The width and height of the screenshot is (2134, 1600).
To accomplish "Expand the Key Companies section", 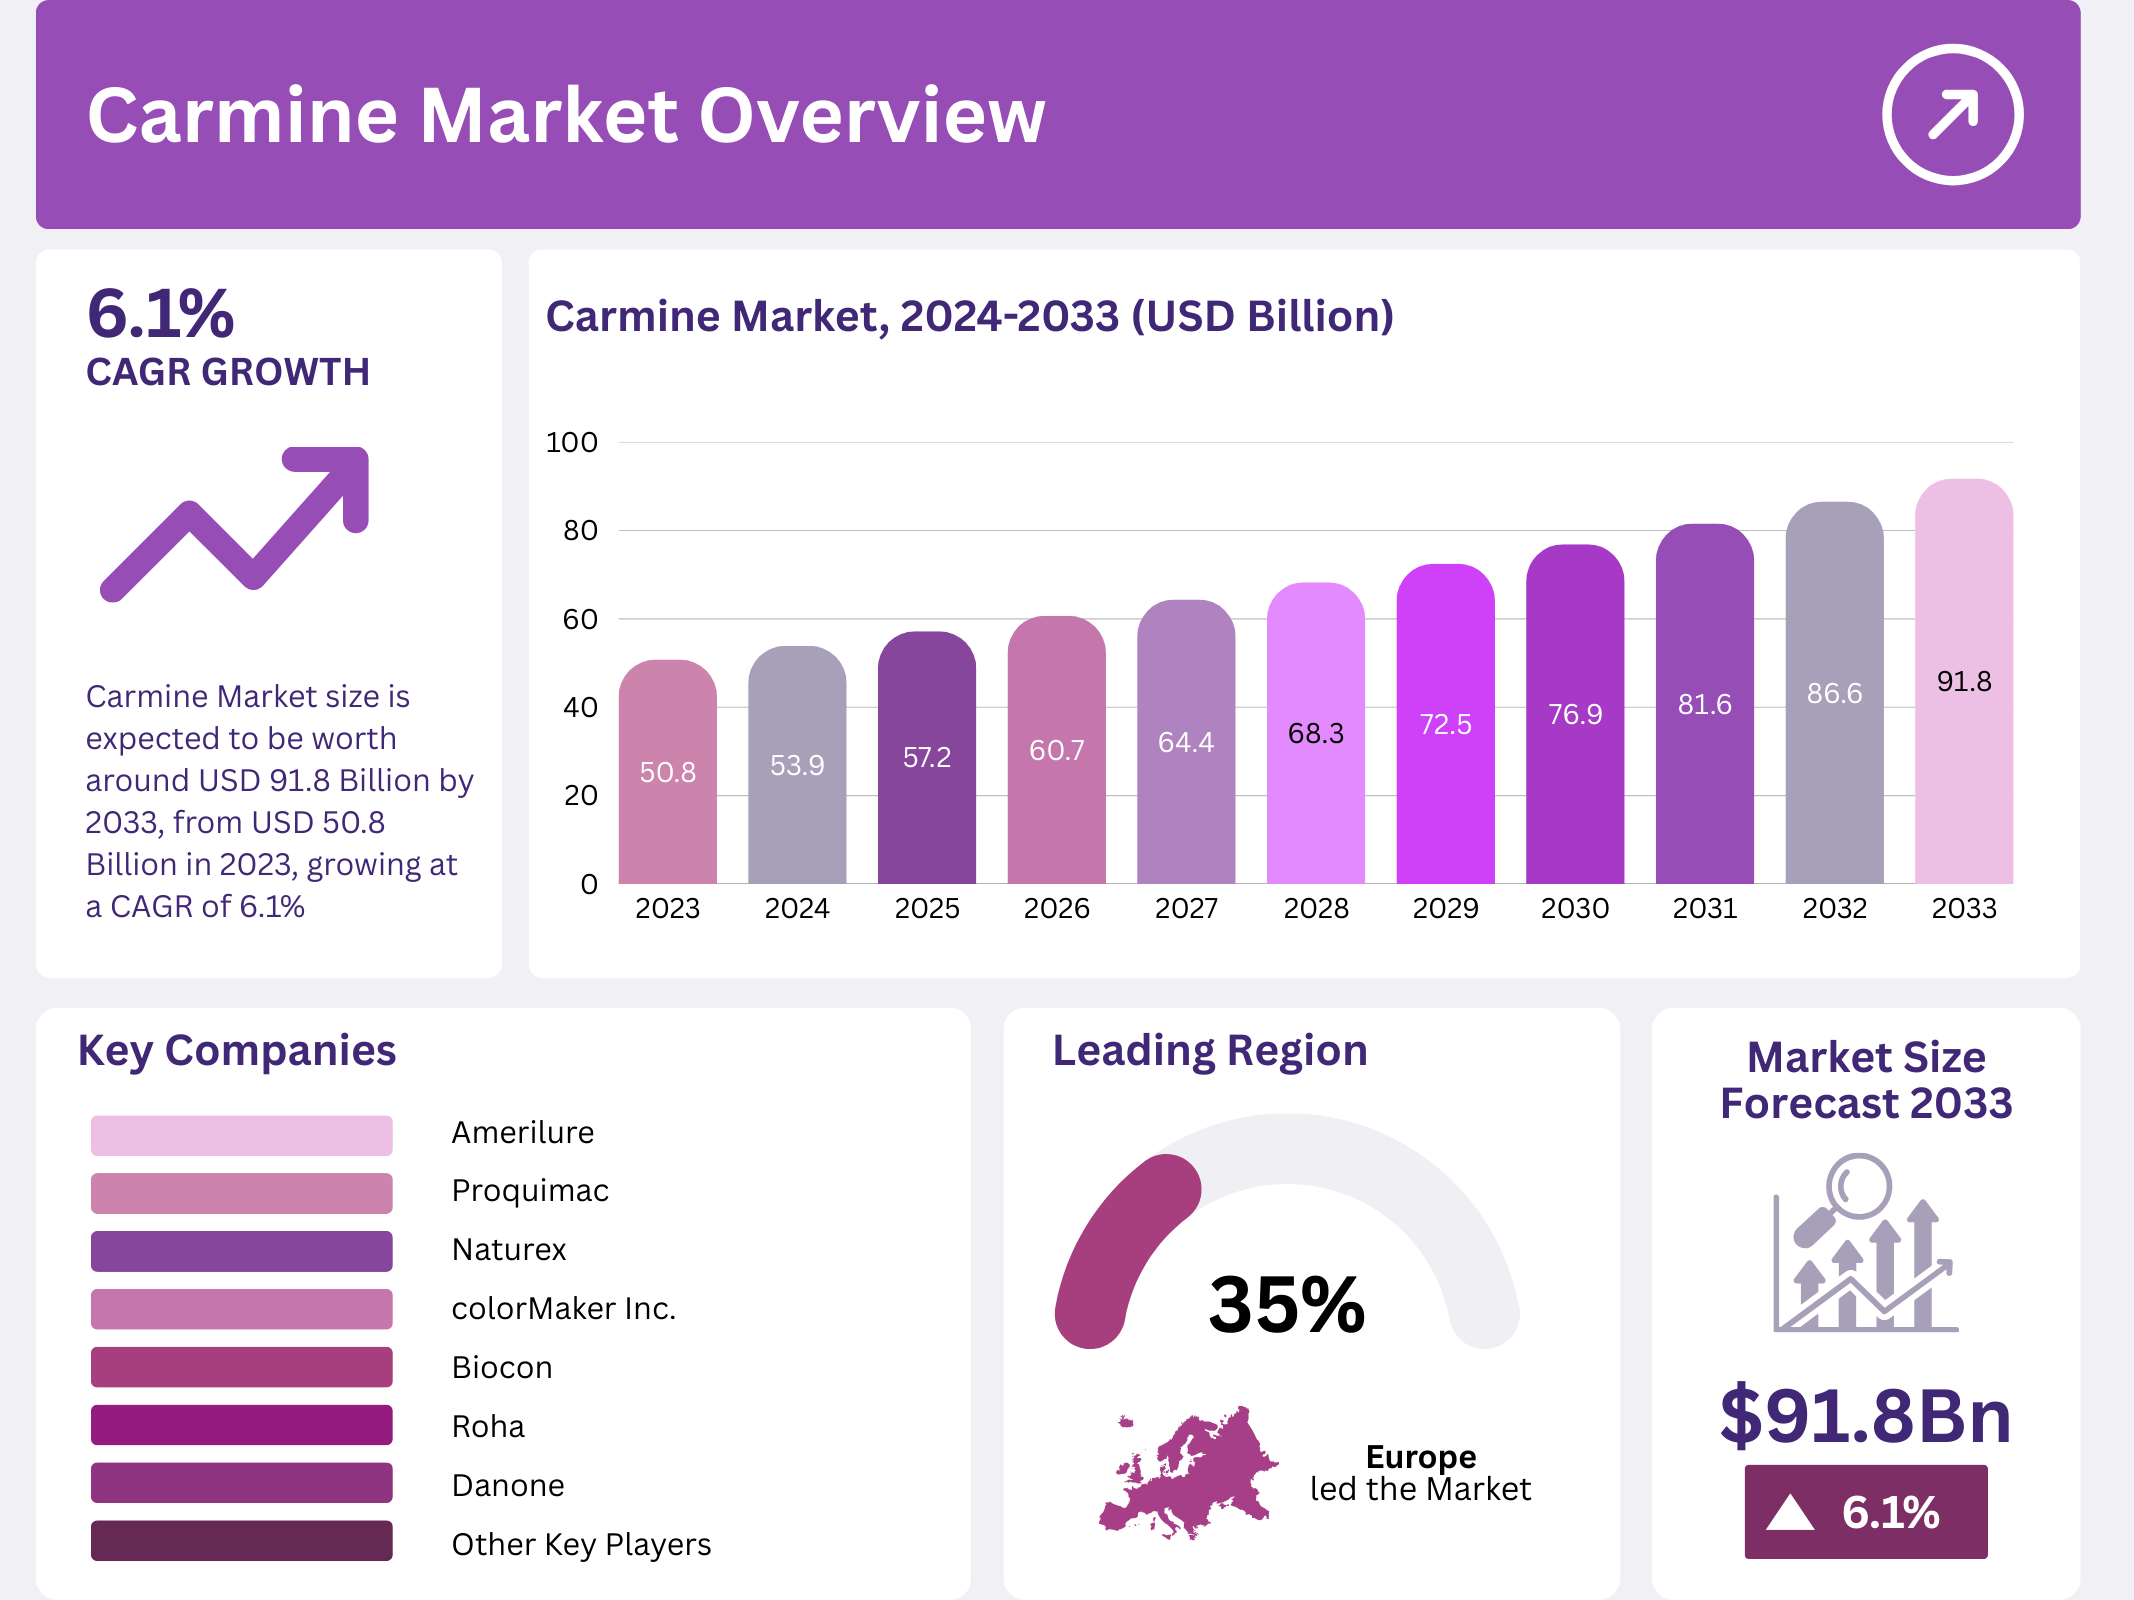I will pos(237,1051).
